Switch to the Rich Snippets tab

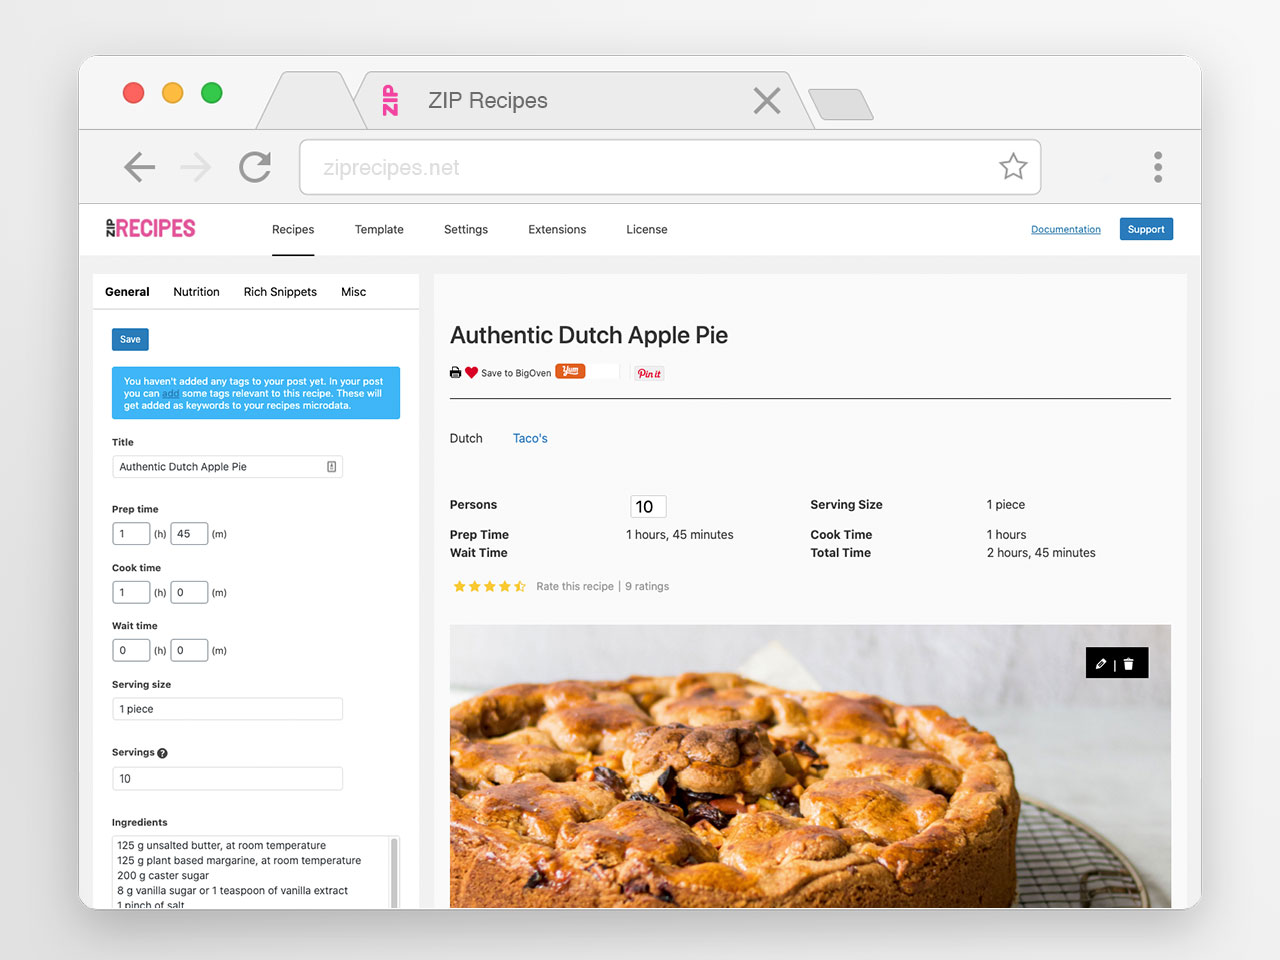[280, 292]
